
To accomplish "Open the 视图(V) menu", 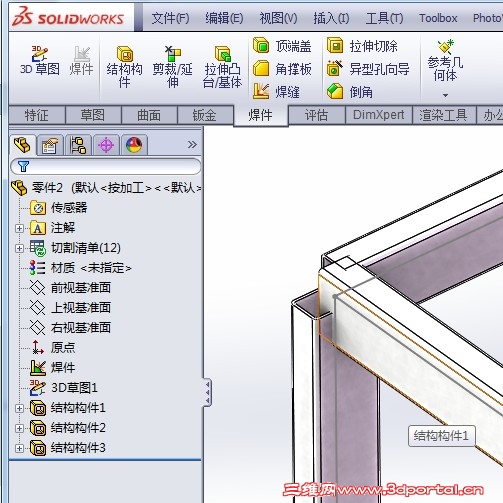I will point(279,18).
